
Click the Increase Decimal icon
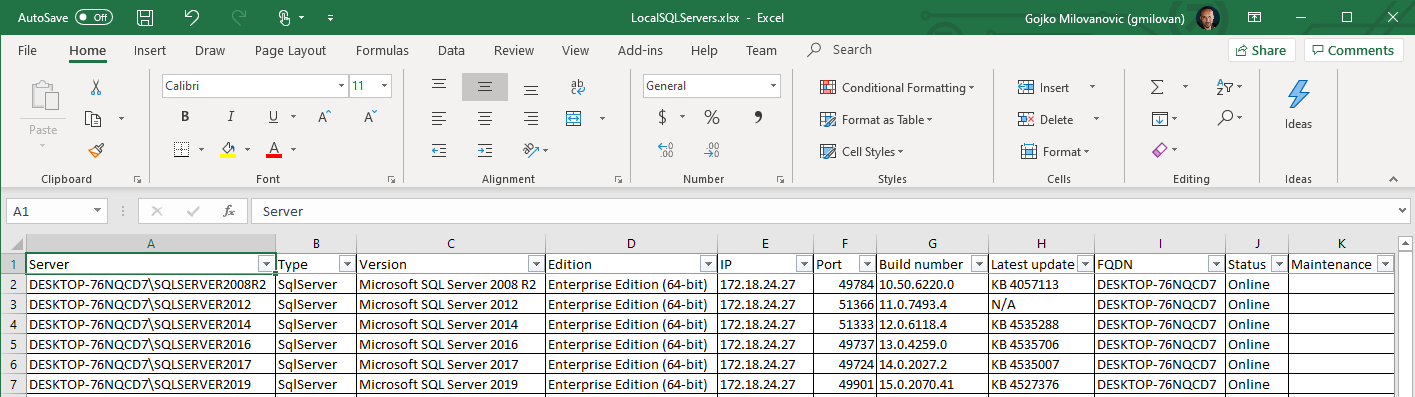(x=666, y=150)
